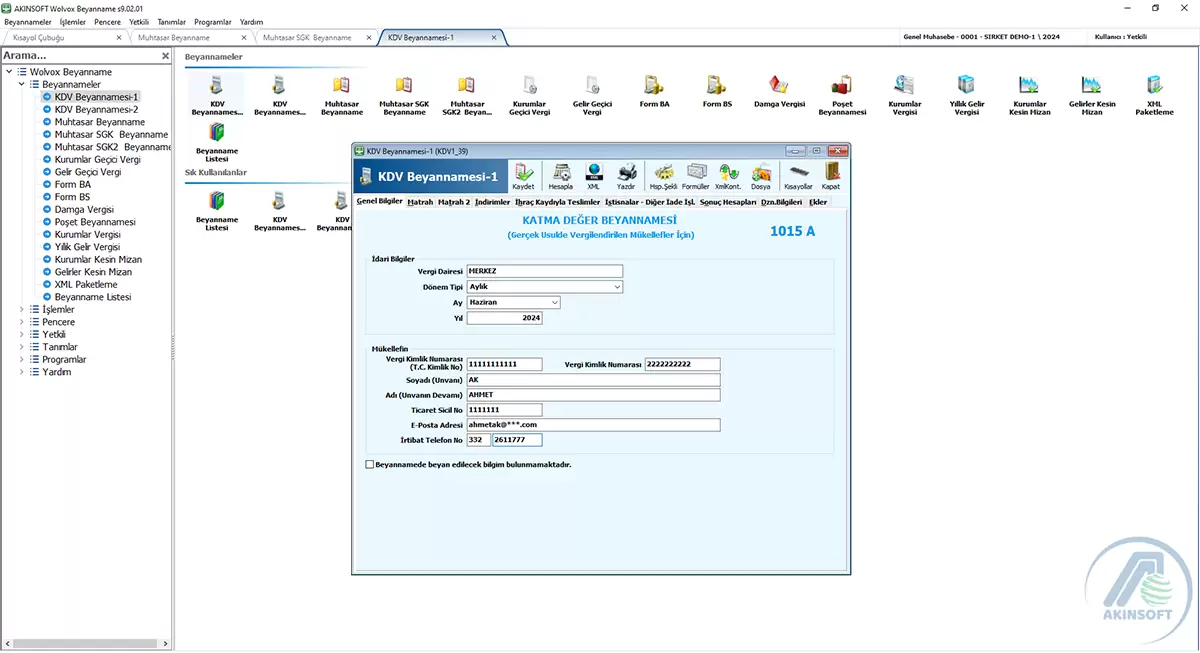Launch the Poşet Beyannamesi icon
This screenshot has width=1200, height=653.
[841, 93]
